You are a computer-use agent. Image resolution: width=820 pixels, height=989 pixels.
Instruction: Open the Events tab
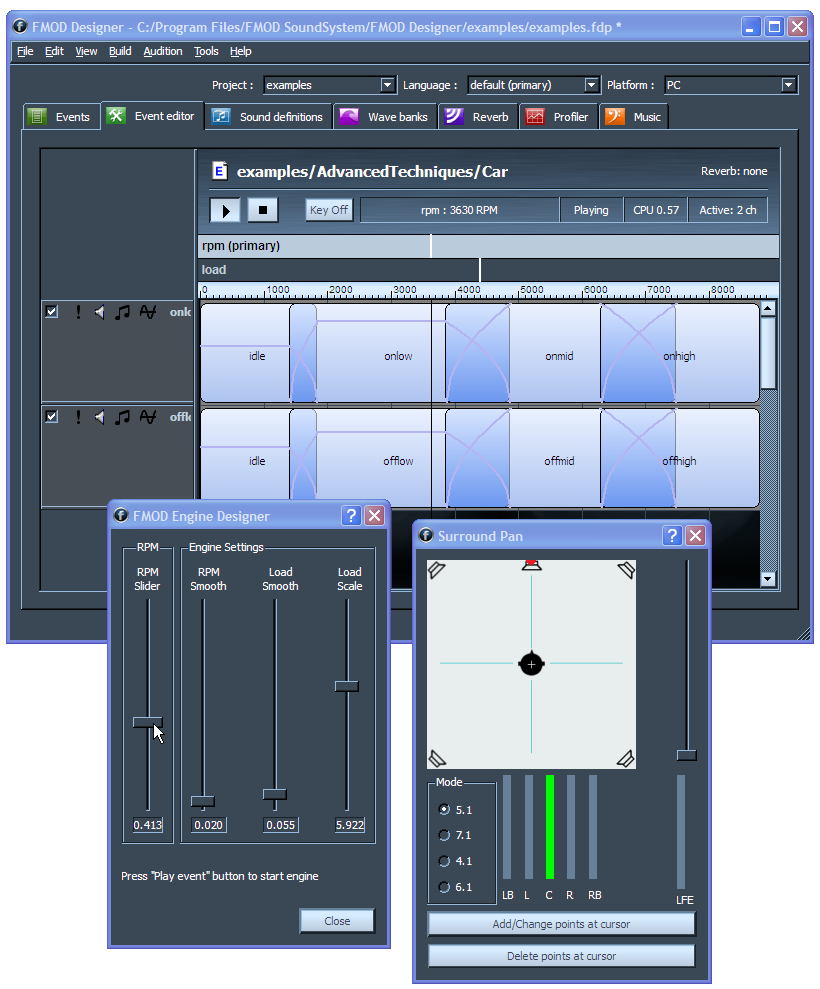[61, 117]
